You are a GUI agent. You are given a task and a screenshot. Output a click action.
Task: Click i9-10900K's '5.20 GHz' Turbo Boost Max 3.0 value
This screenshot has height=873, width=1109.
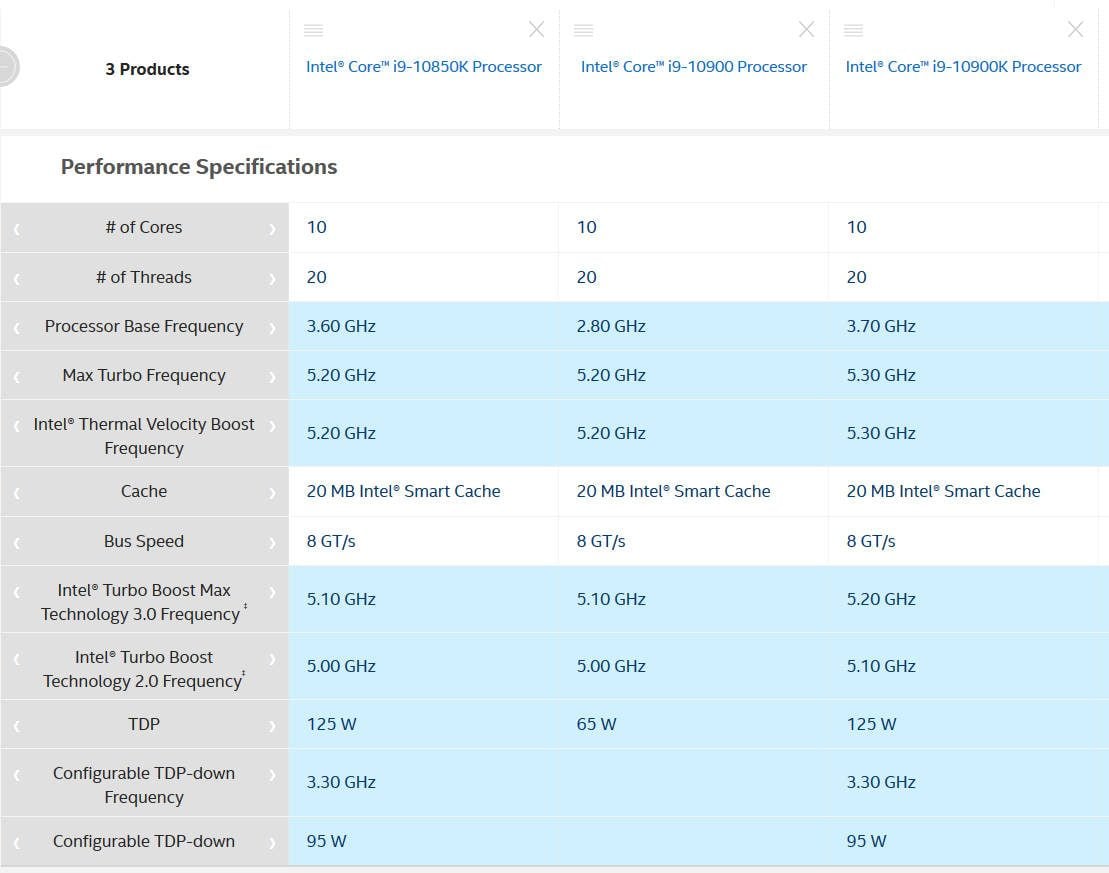[881, 599]
